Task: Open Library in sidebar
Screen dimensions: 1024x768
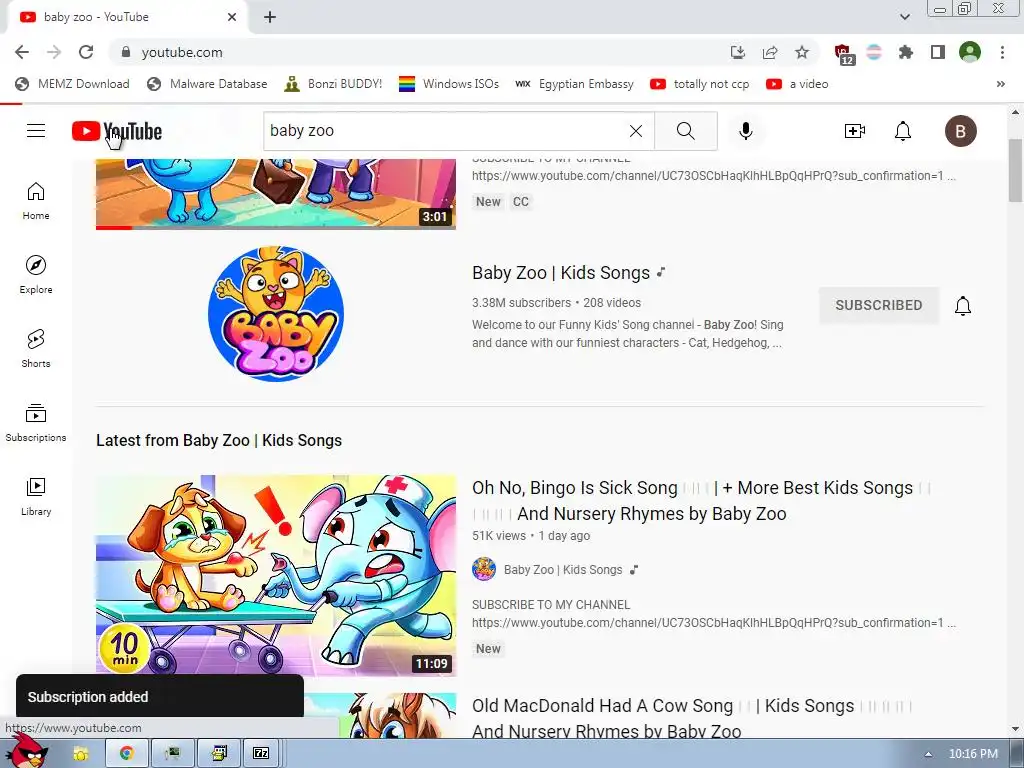Action: point(36,496)
